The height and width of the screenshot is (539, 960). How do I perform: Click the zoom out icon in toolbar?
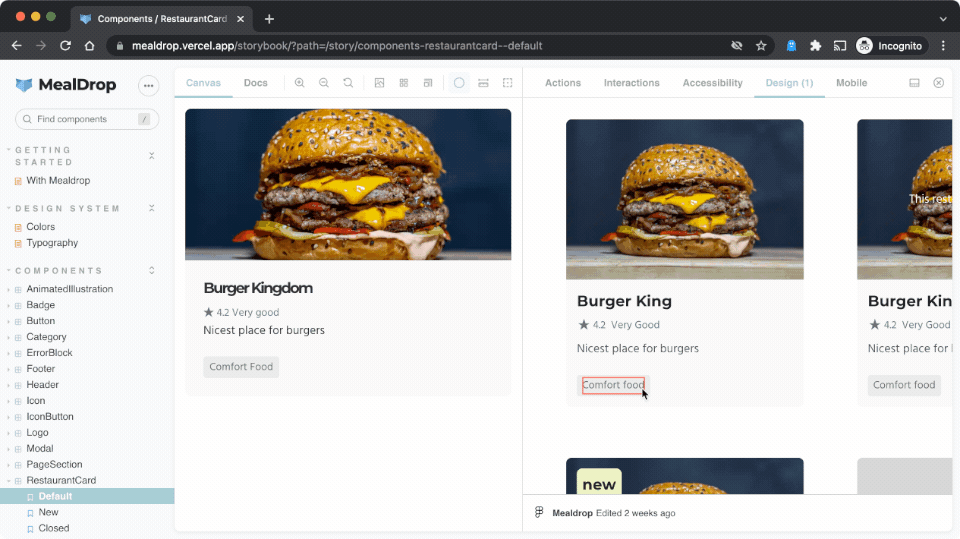pos(324,83)
